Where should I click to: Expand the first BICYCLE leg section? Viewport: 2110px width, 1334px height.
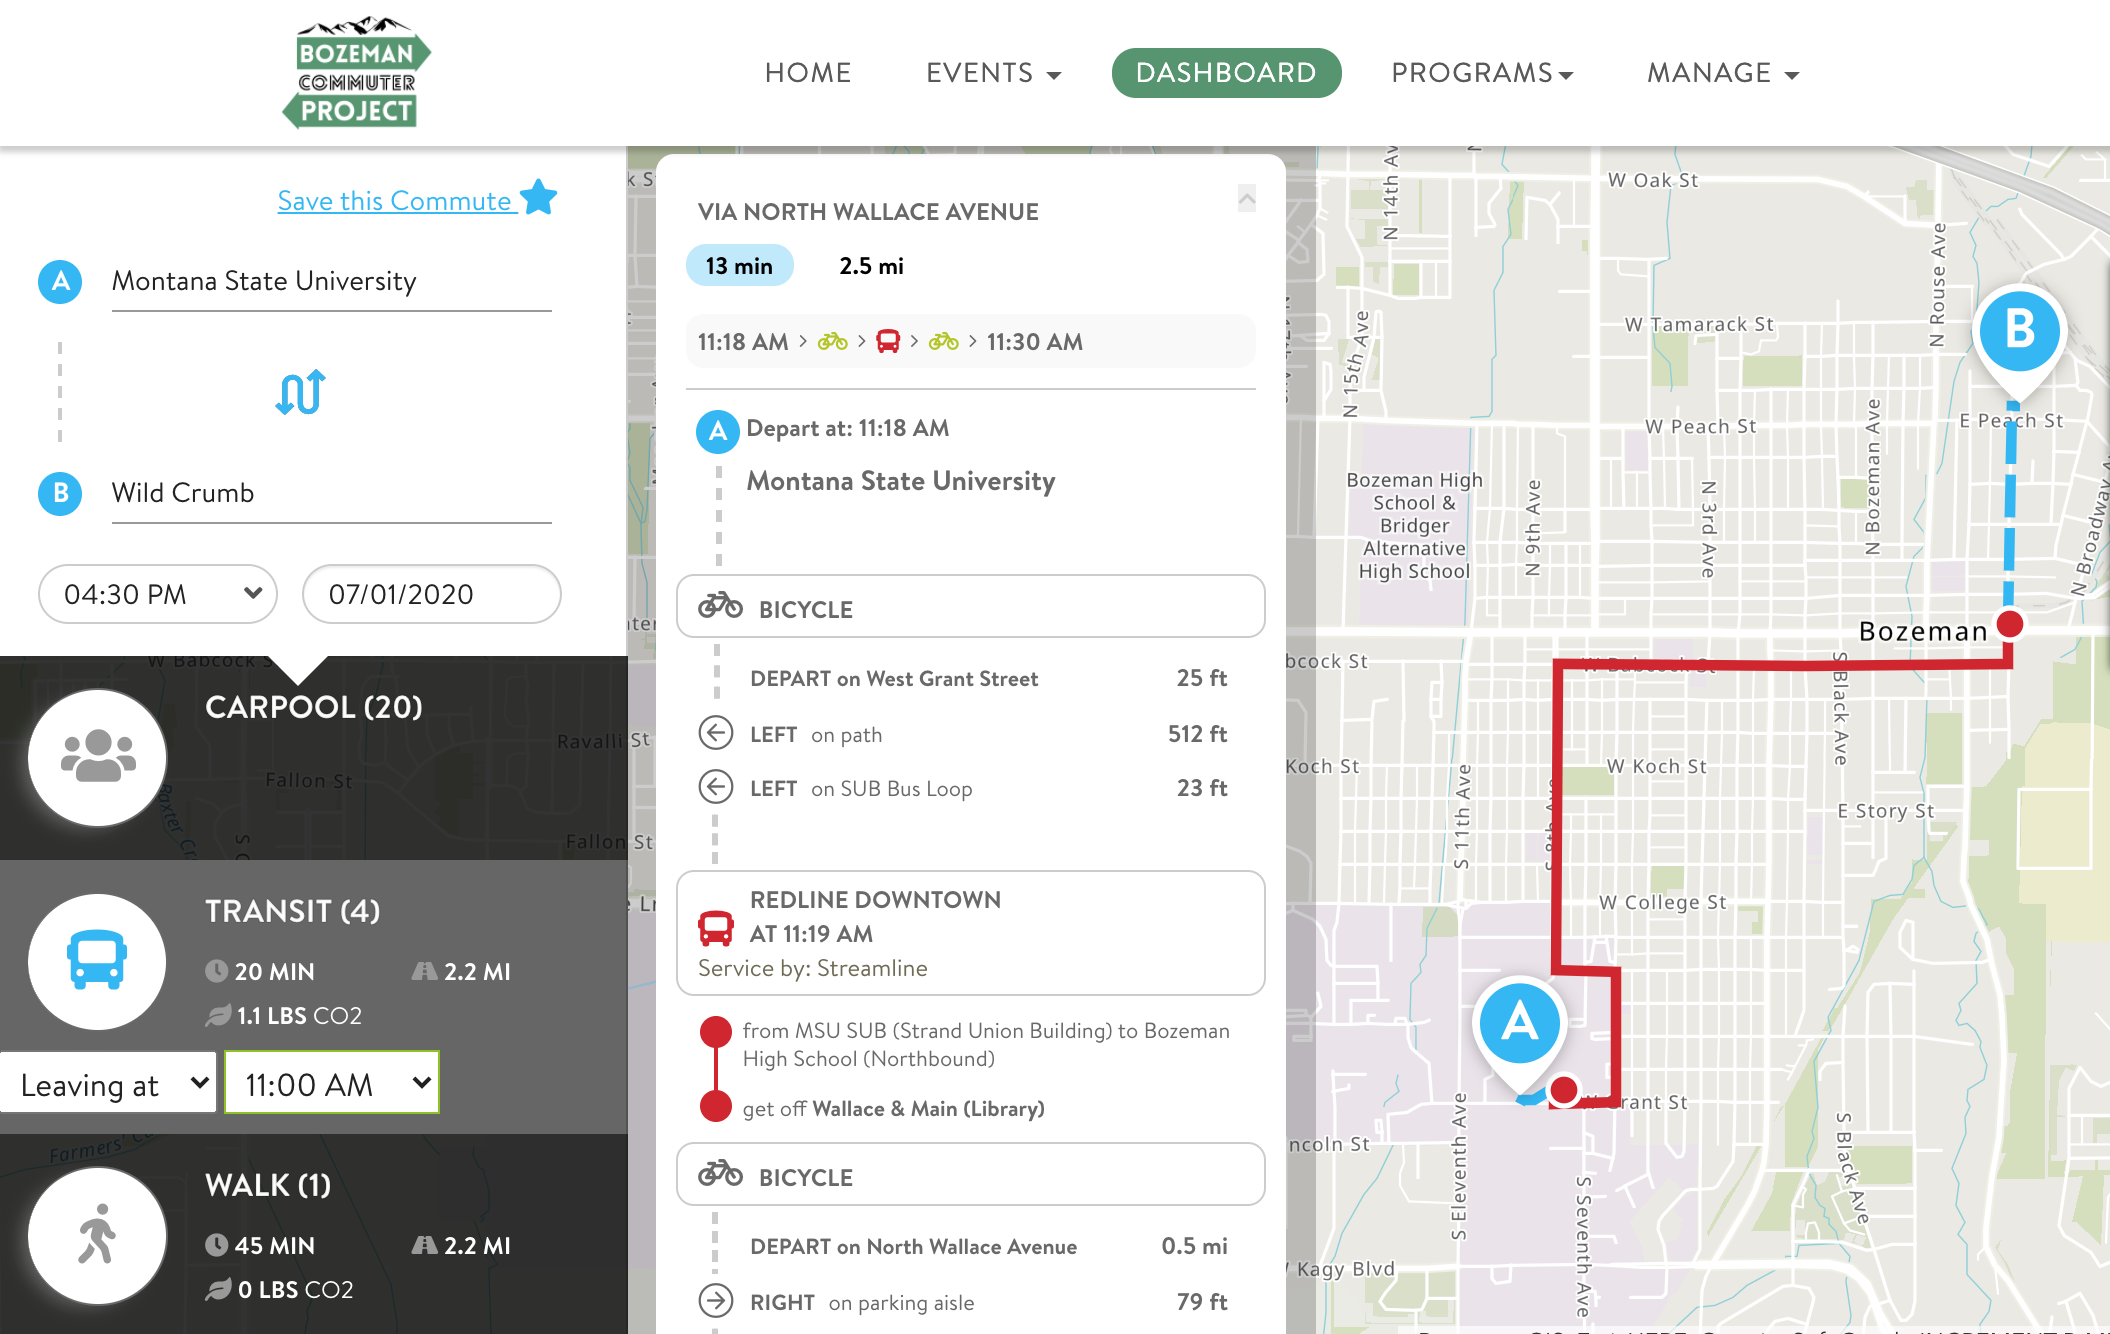pyautogui.click(x=970, y=607)
